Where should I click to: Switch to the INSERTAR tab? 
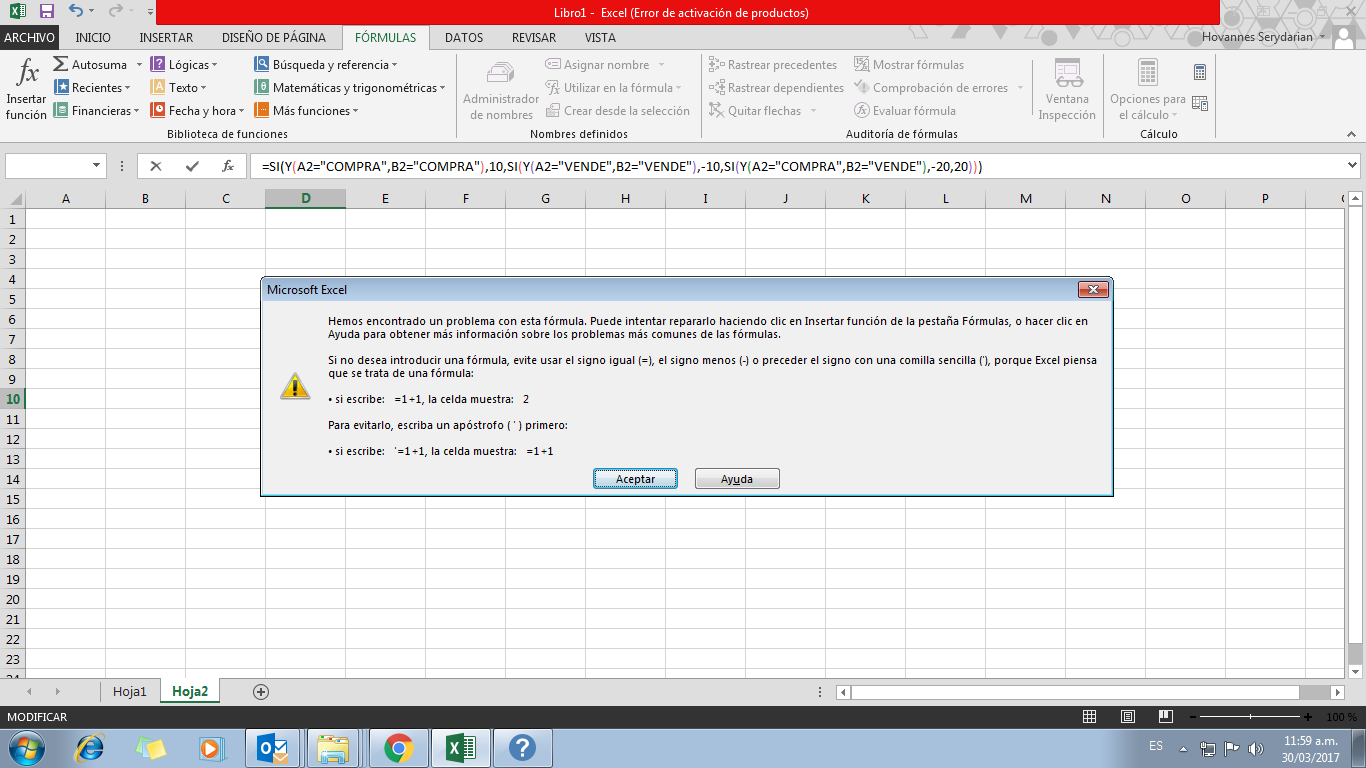point(166,38)
